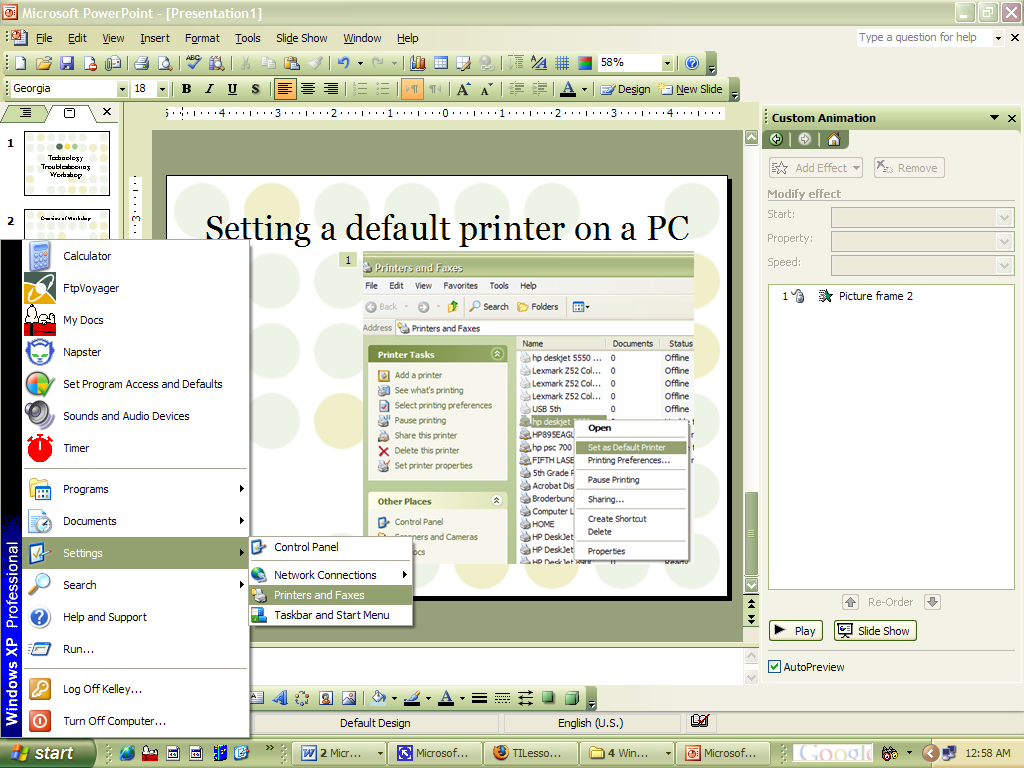Open the Custom Animation task pane menu arrow

click(995, 118)
